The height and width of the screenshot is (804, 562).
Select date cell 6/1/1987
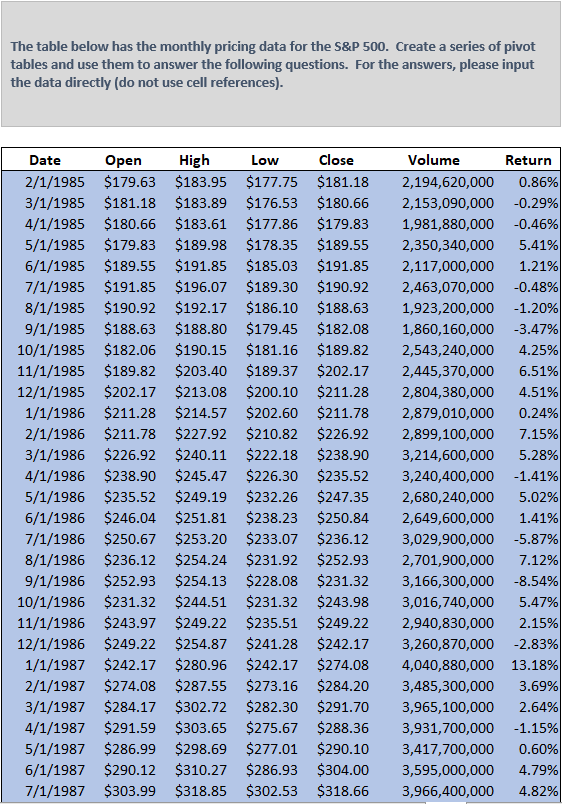(55, 771)
